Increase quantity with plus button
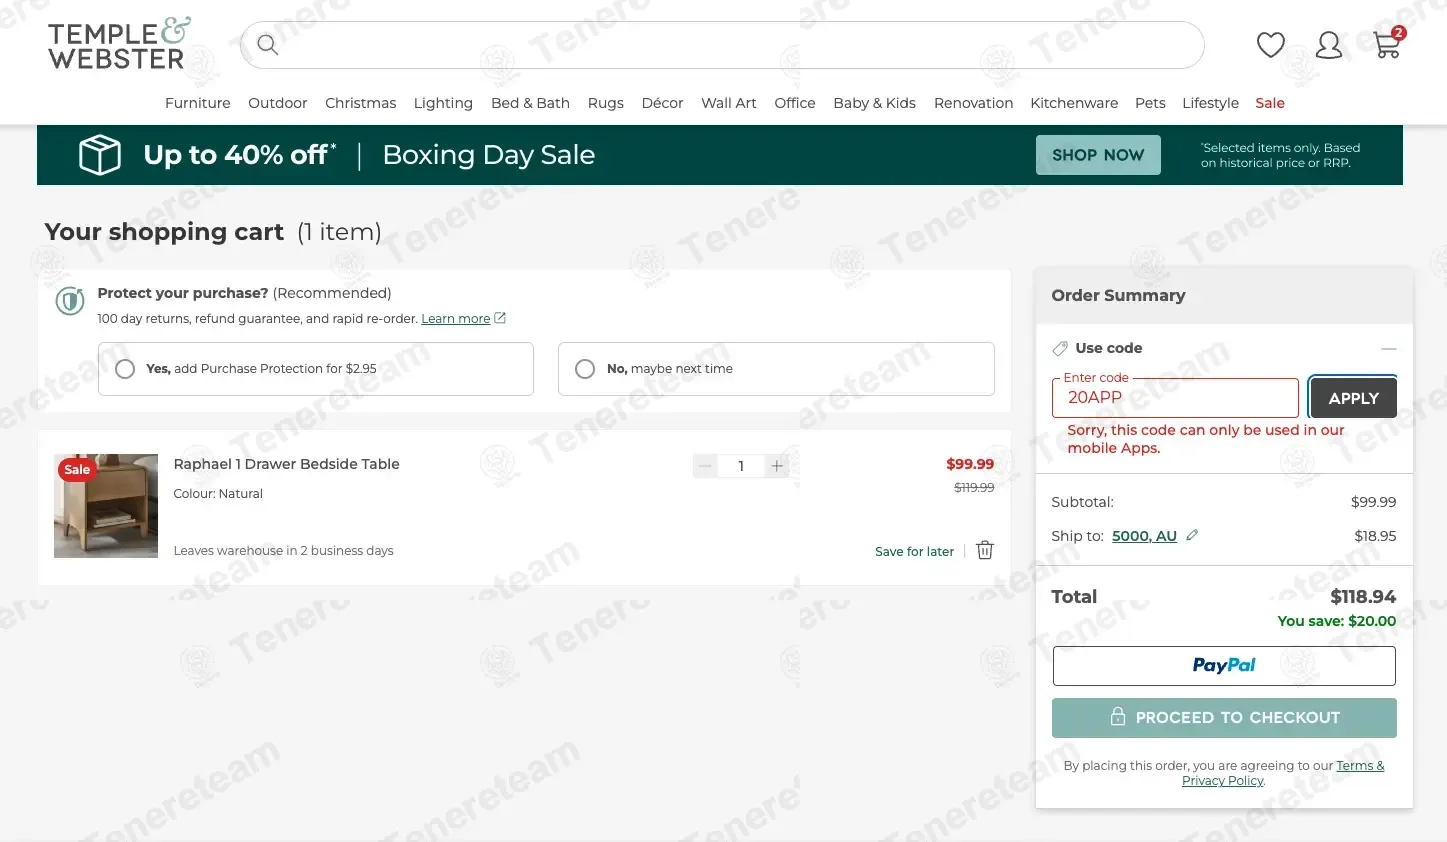 pos(777,466)
